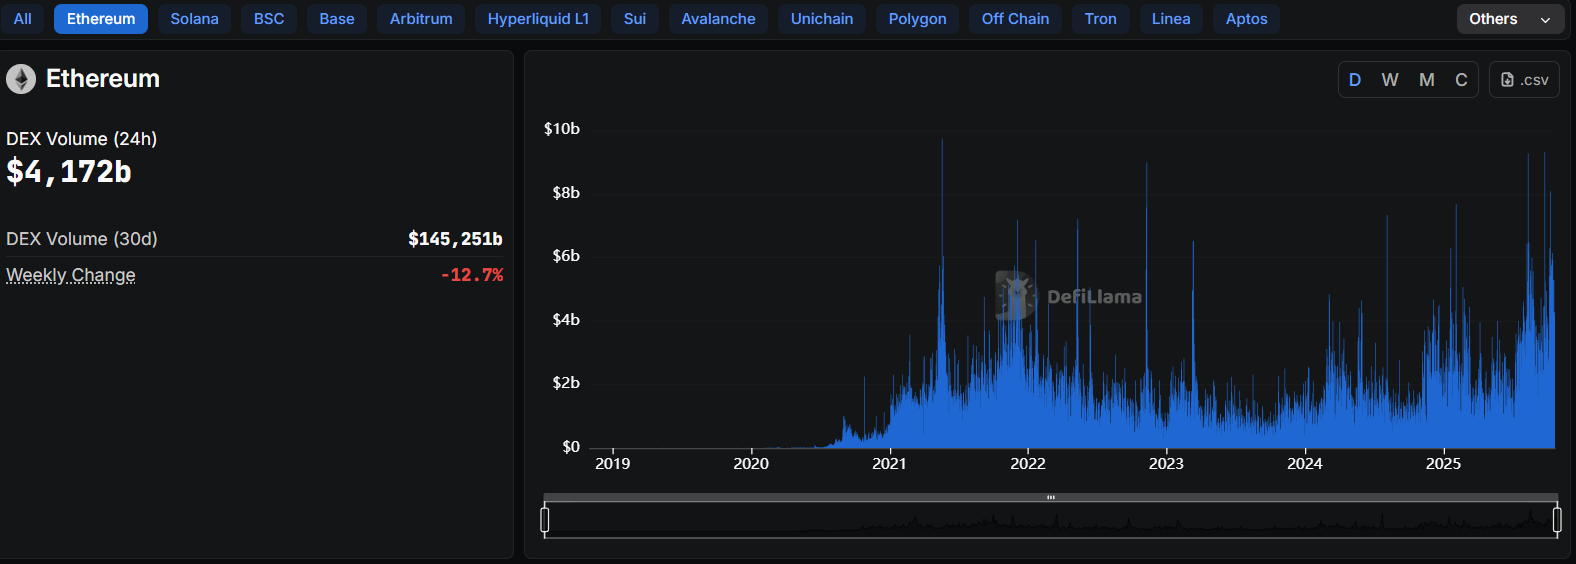The height and width of the screenshot is (564, 1576).
Task: Switch chart to Weekly (W) interval
Action: [x=1390, y=80]
